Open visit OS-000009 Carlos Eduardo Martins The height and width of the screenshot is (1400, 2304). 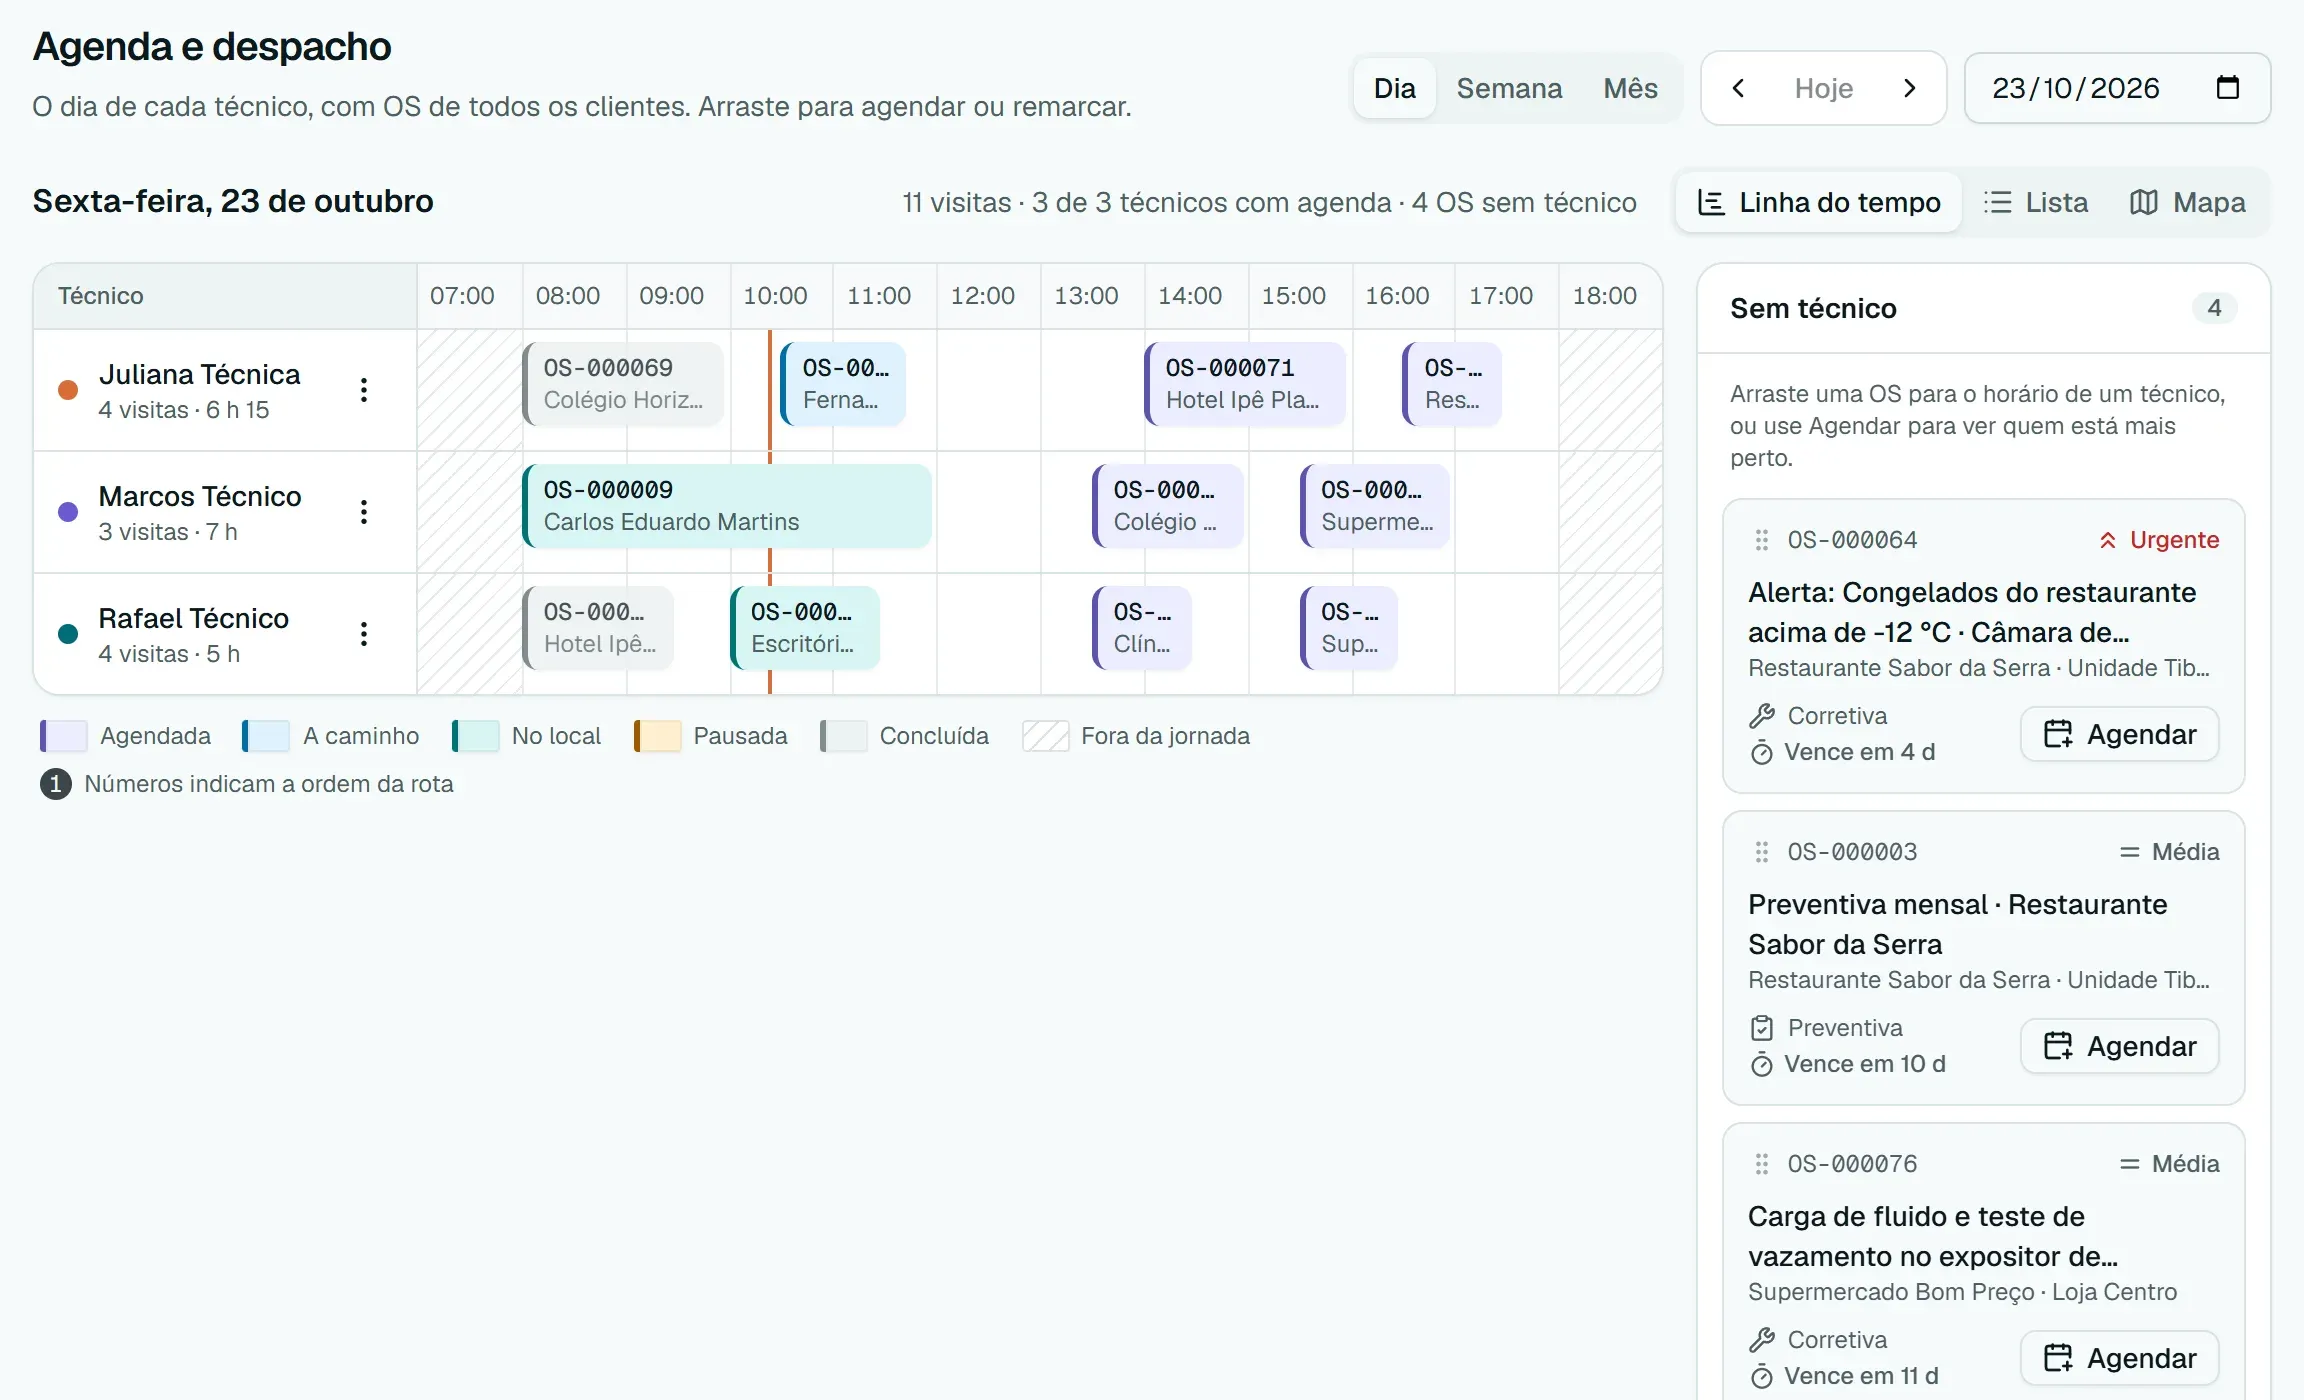pyautogui.click(x=727, y=506)
